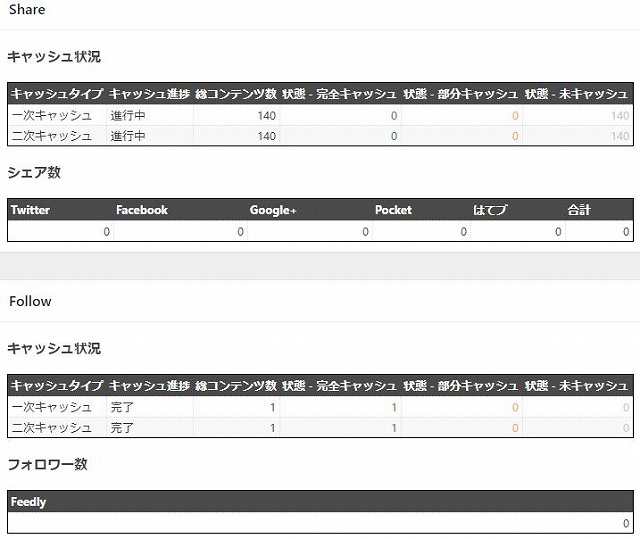Click the share count under Facebook
640x539 pixels.
240,232
